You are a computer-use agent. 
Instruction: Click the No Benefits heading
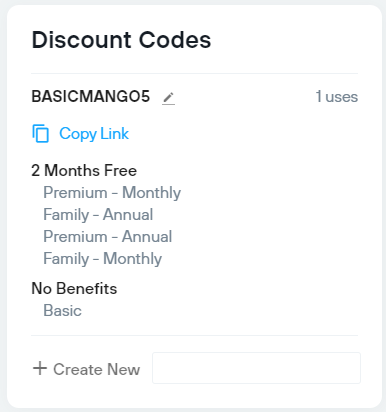tap(74, 288)
